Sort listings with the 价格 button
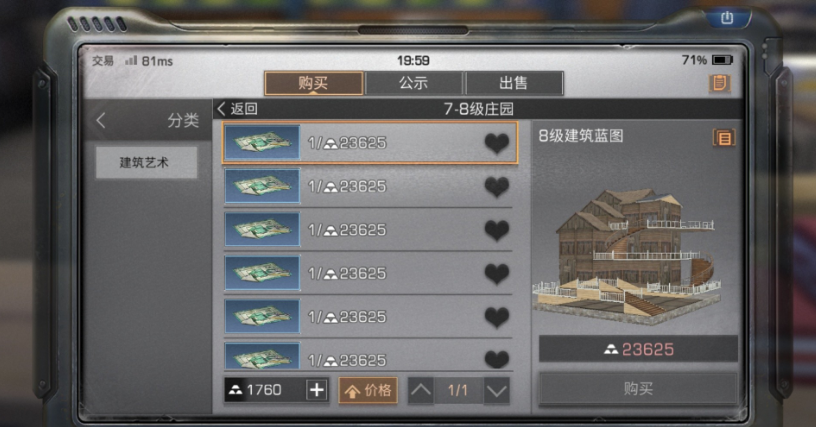The image size is (816, 427). [x=368, y=390]
